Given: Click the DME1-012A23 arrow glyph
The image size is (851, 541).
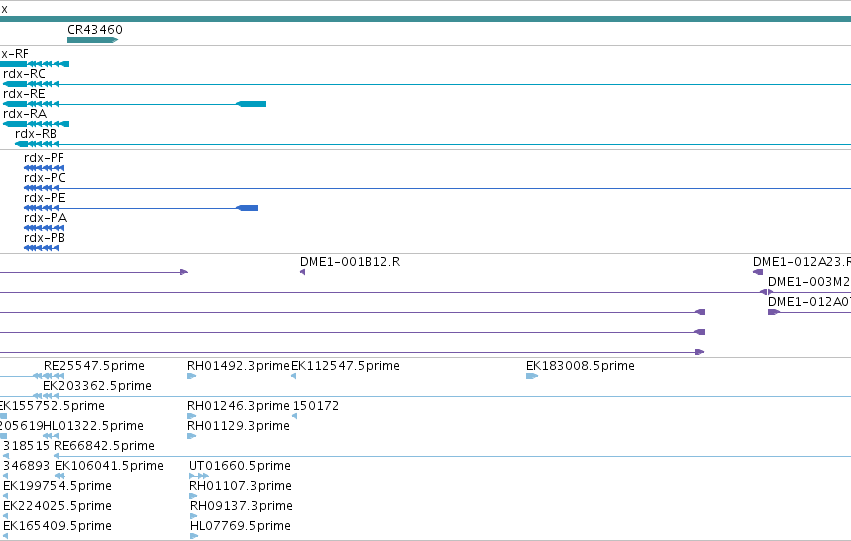Looking at the screenshot, I should pos(758,272).
